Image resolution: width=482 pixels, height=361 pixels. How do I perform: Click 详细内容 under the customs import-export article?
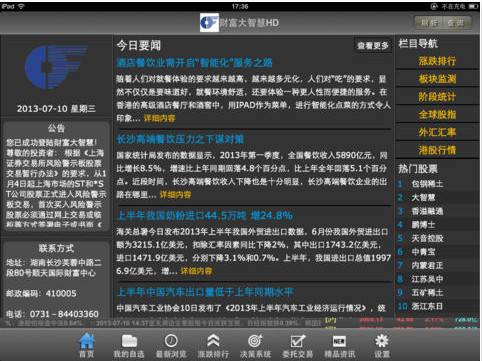(196, 271)
